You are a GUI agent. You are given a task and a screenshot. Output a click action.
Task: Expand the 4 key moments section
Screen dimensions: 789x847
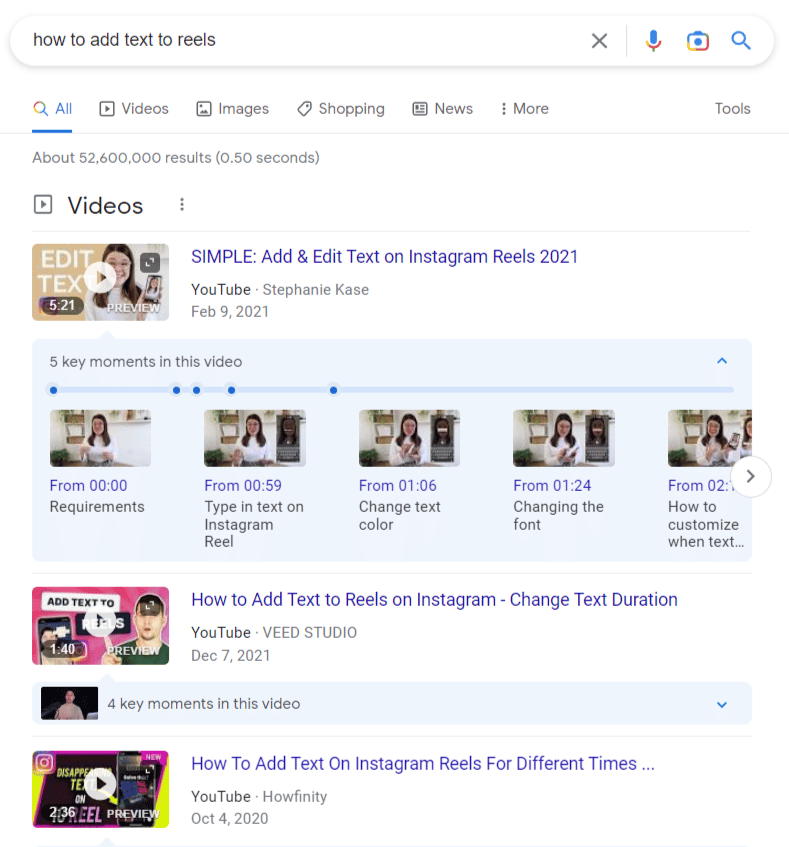tap(722, 704)
